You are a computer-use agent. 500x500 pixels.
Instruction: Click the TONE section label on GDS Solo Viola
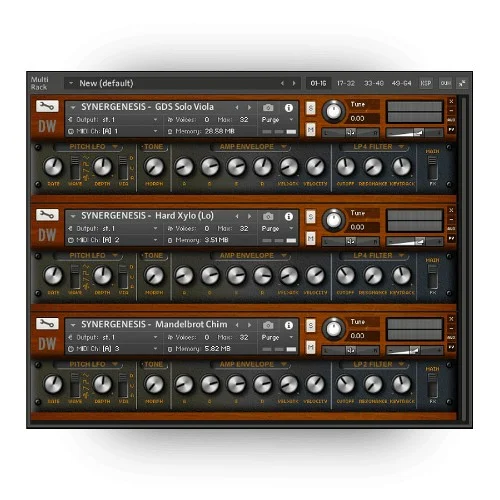tap(153, 147)
